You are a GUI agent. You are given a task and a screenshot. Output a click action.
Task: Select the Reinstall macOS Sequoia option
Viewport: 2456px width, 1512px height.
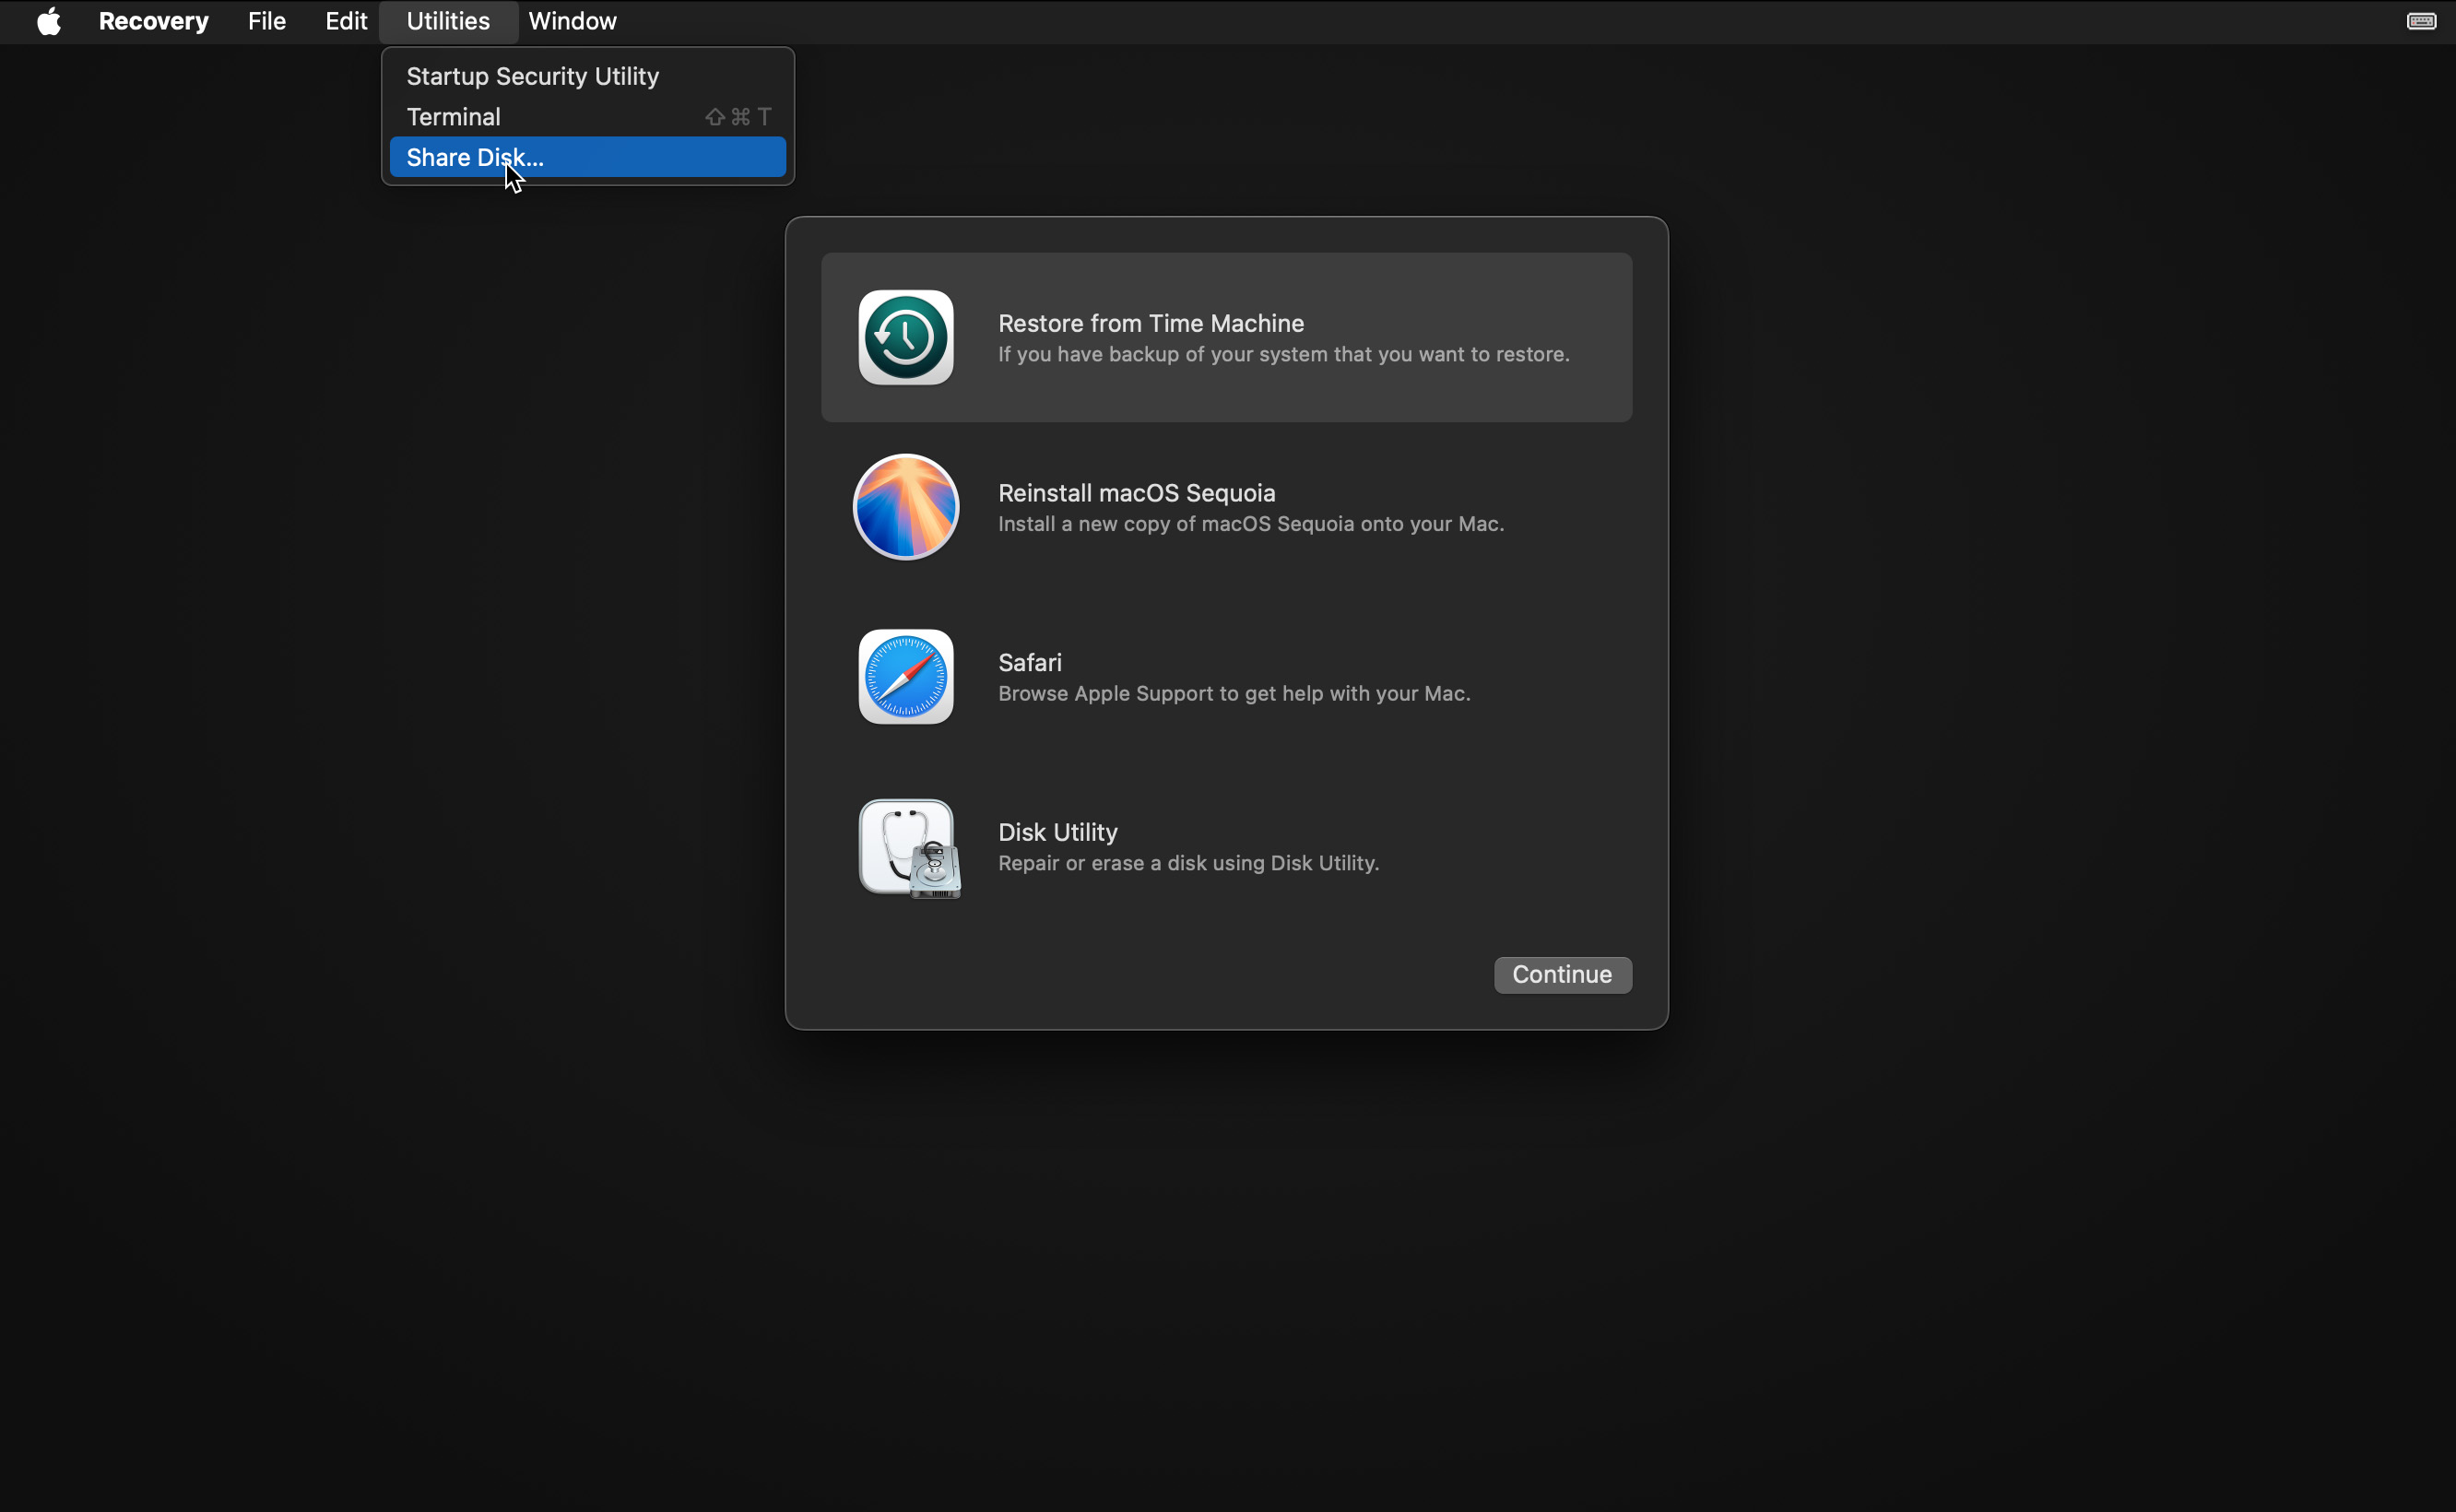point(1226,507)
